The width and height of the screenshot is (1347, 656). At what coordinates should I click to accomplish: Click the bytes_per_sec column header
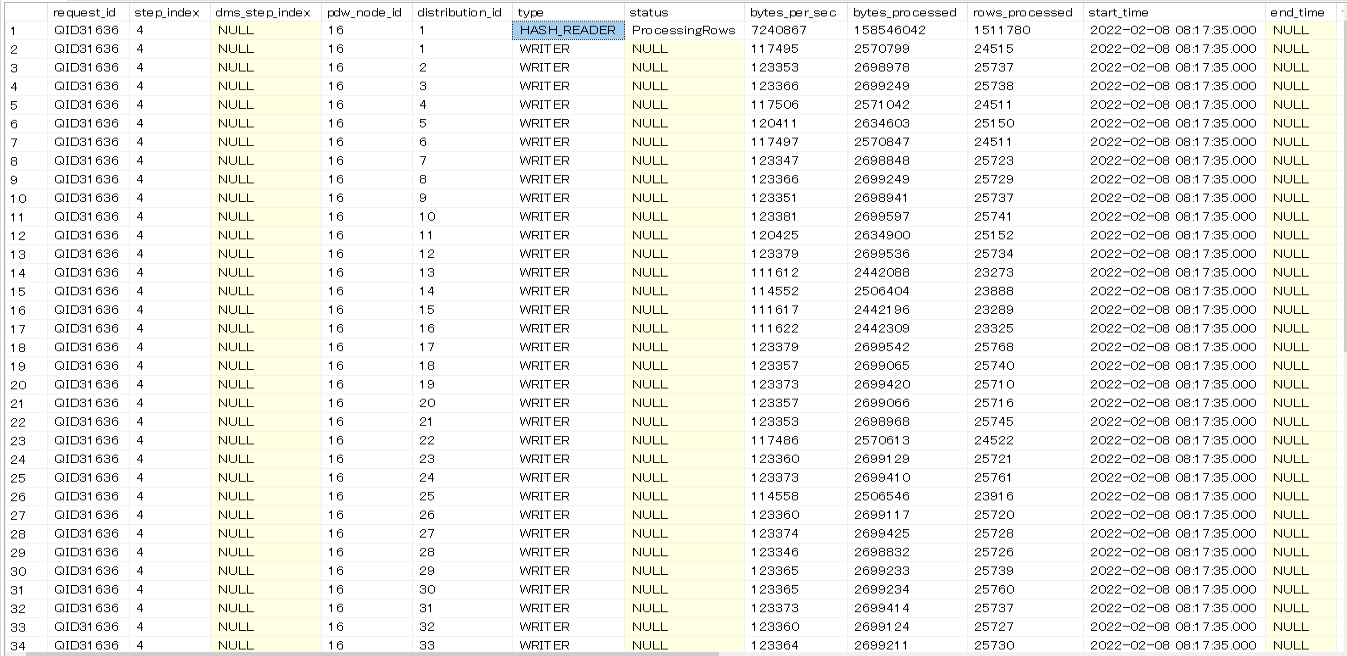tap(795, 12)
